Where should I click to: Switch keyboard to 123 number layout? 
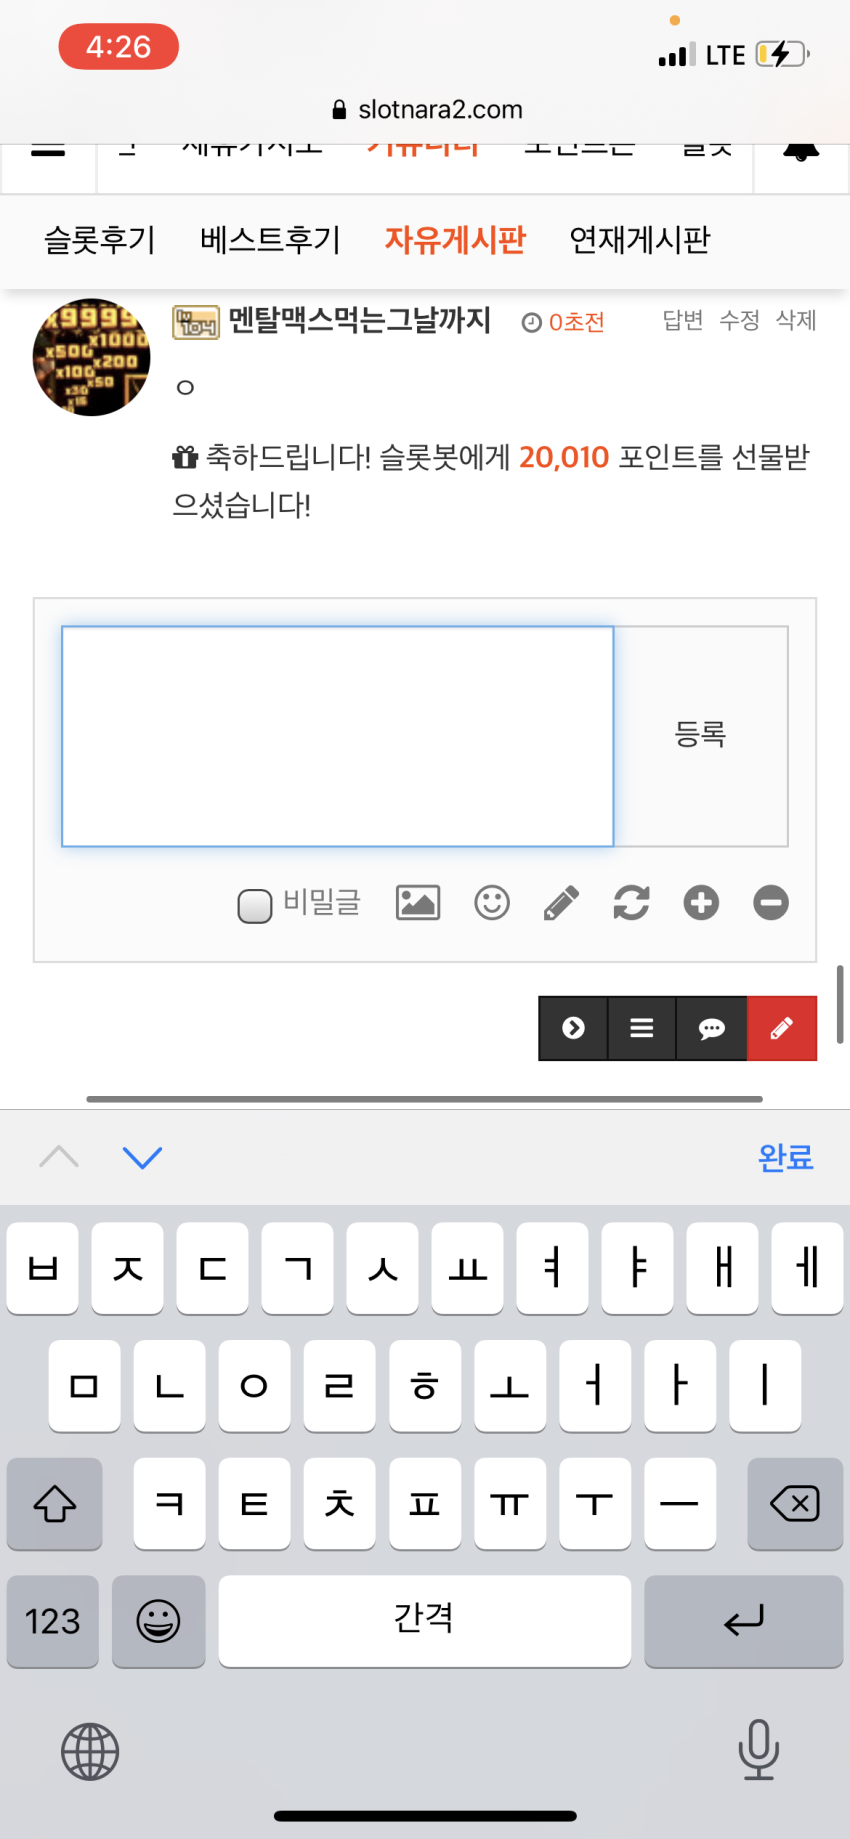click(x=53, y=1621)
